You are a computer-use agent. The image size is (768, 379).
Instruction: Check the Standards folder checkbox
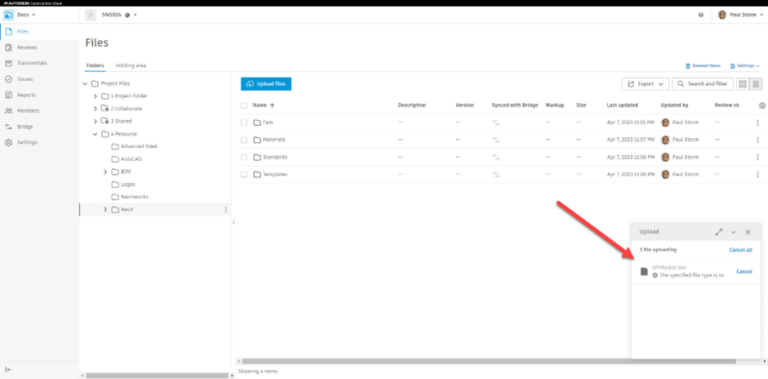point(244,157)
